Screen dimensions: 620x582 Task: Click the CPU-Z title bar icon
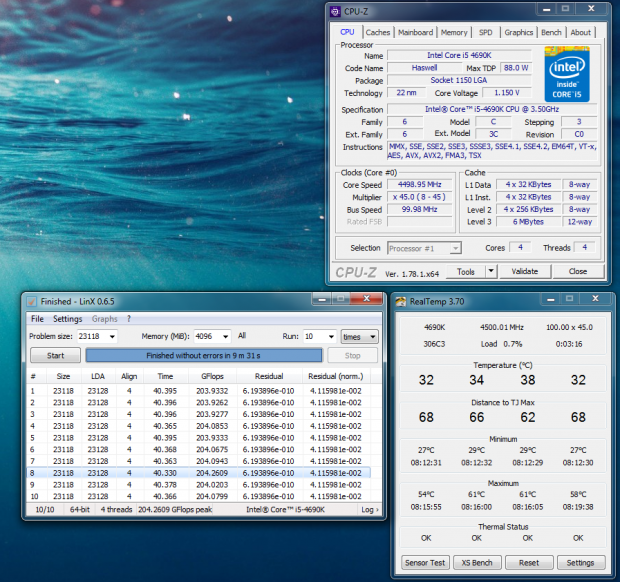pyautogui.click(x=336, y=12)
